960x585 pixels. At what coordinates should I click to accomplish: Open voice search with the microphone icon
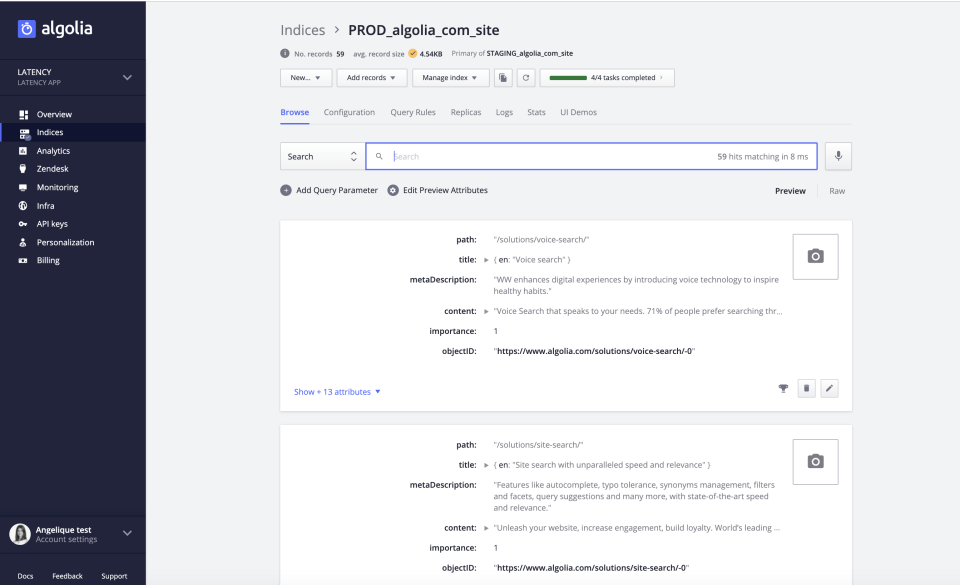(x=838, y=156)
